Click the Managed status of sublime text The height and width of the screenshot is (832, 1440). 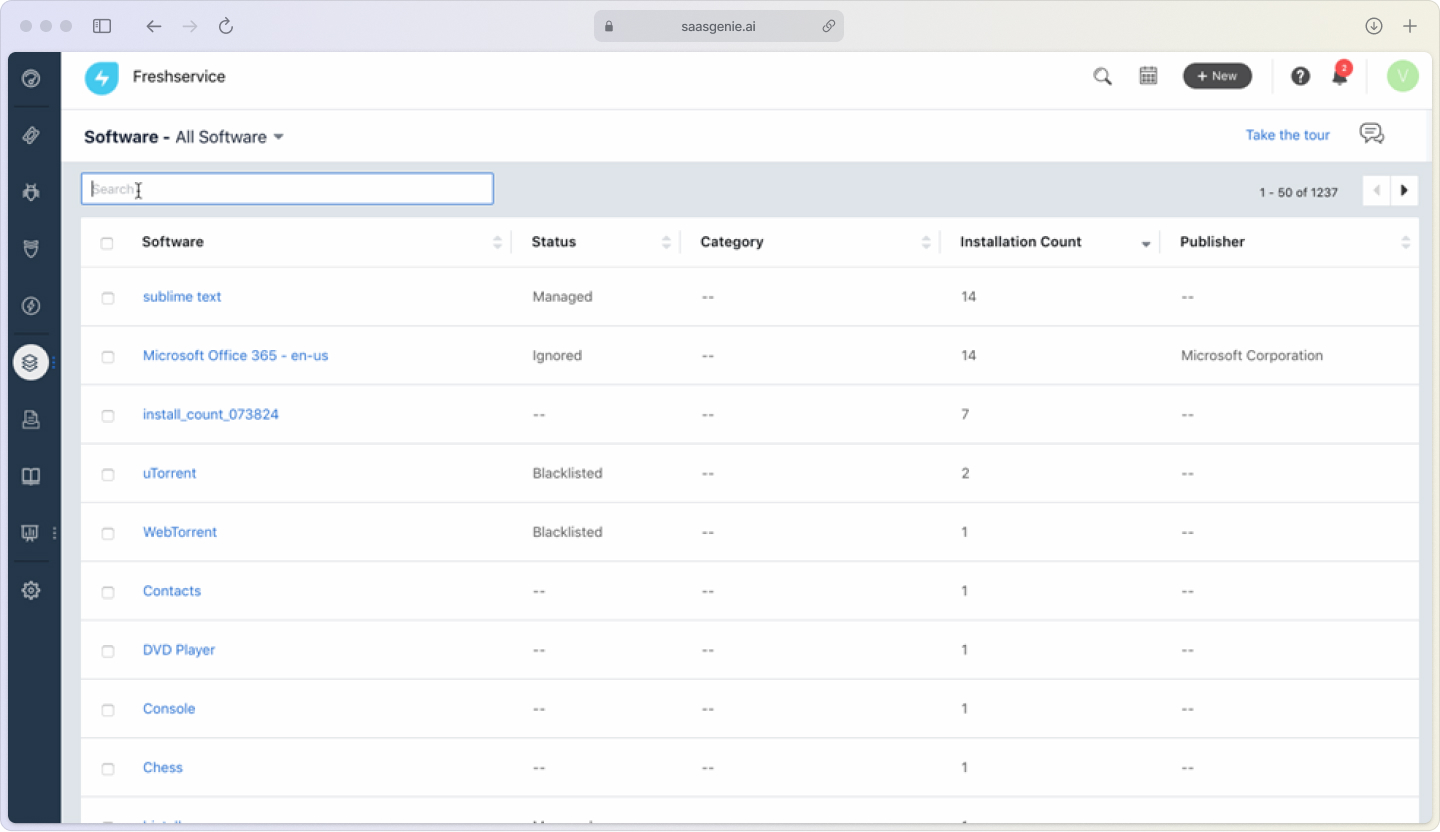(x=562, y=296)
